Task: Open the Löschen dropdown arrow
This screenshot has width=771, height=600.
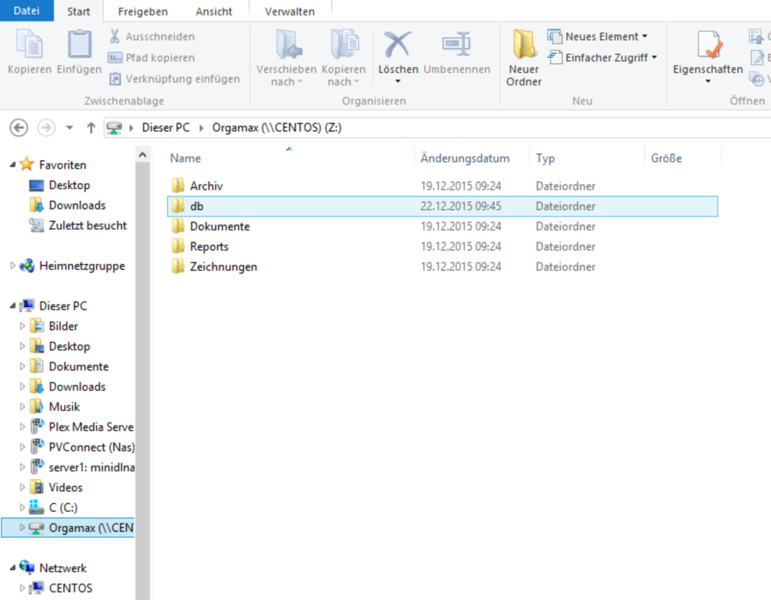Action: (x=398, y=82)
